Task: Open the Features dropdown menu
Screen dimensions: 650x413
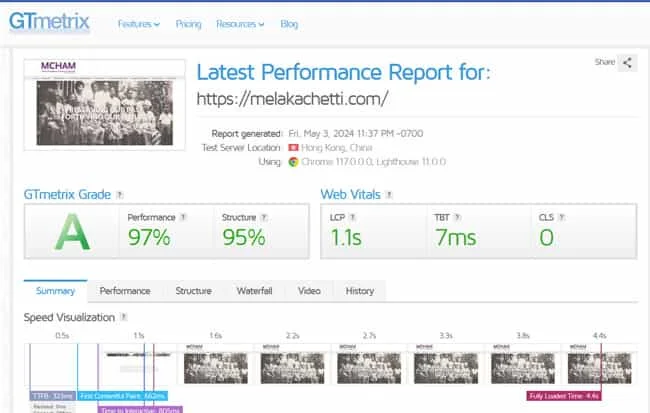Action: [138, 24]
